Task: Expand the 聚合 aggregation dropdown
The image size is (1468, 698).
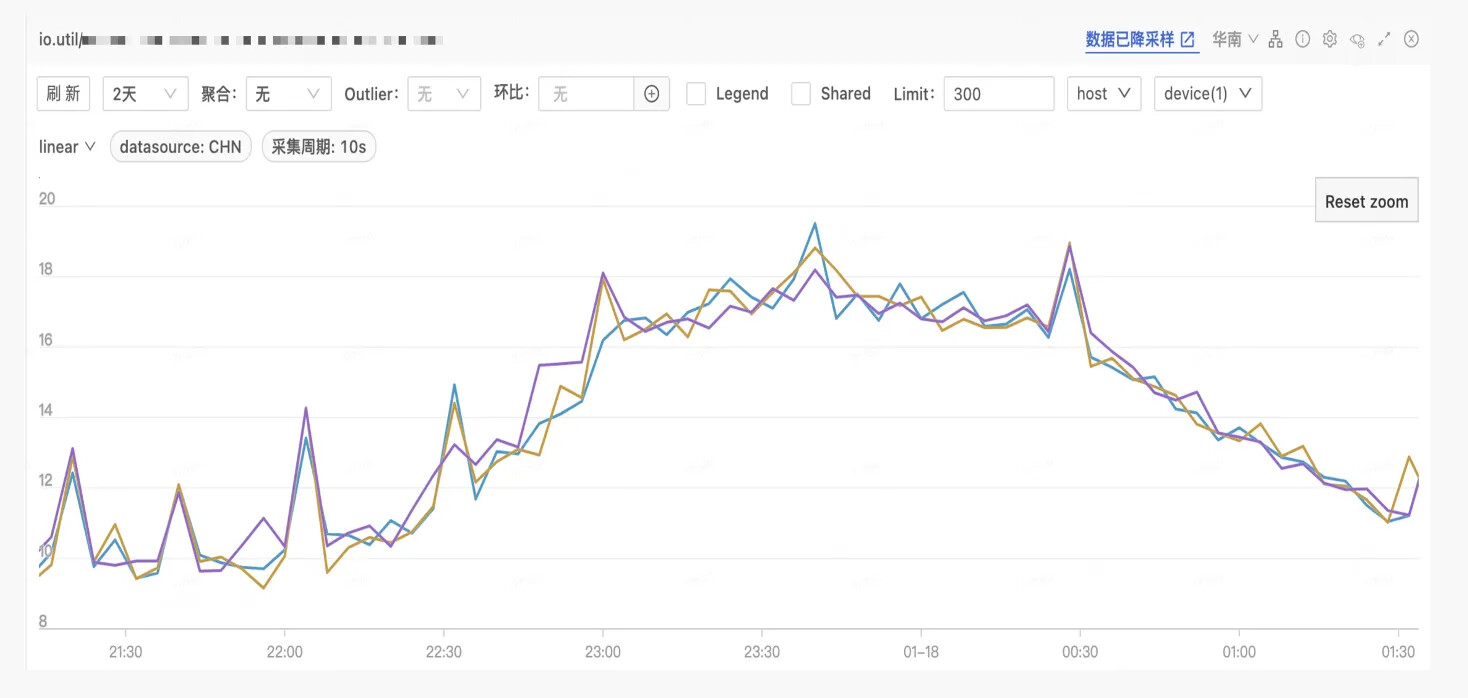Action: [288, 94]
